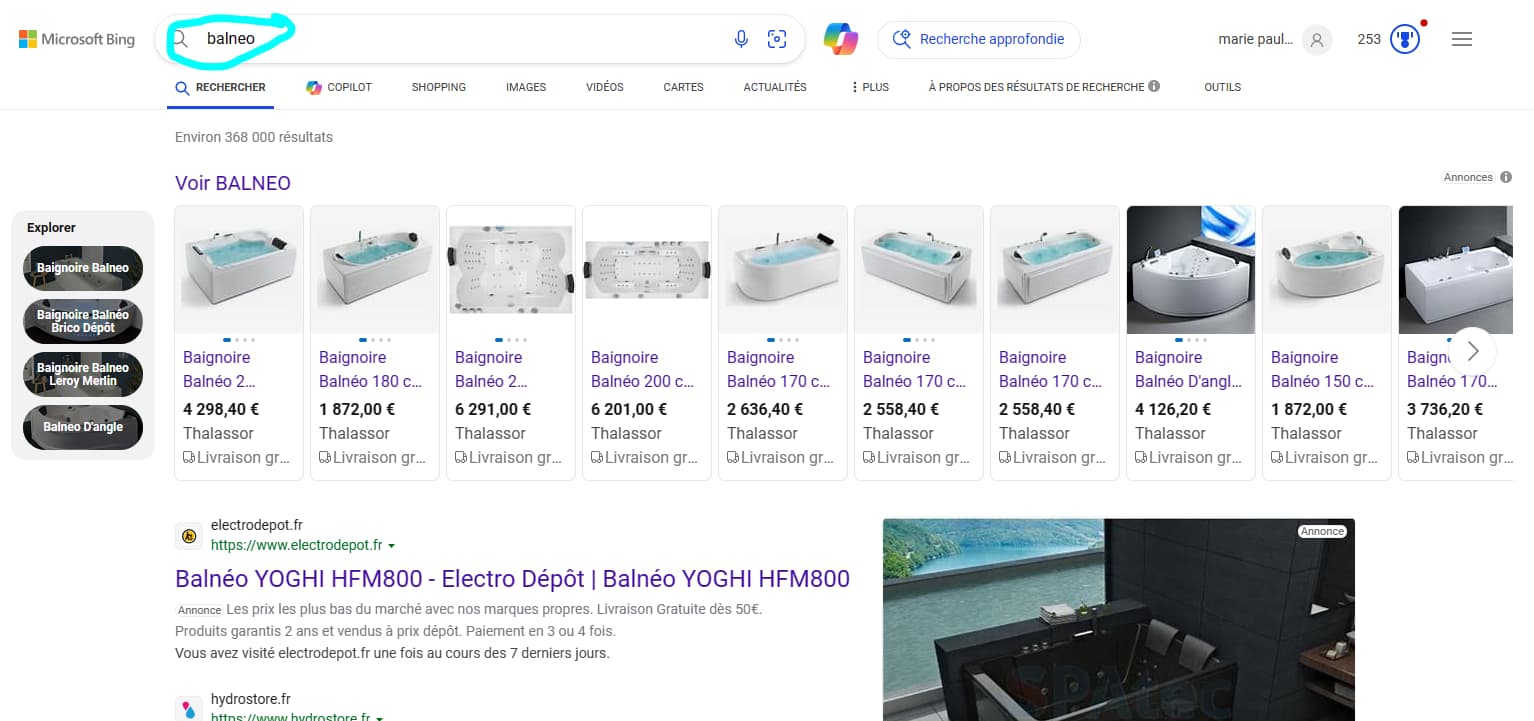This screenshot has height=721, width=1534.
Task: Click delivery truck icon under 4 126,20 €
Action: click(1141, 458)
